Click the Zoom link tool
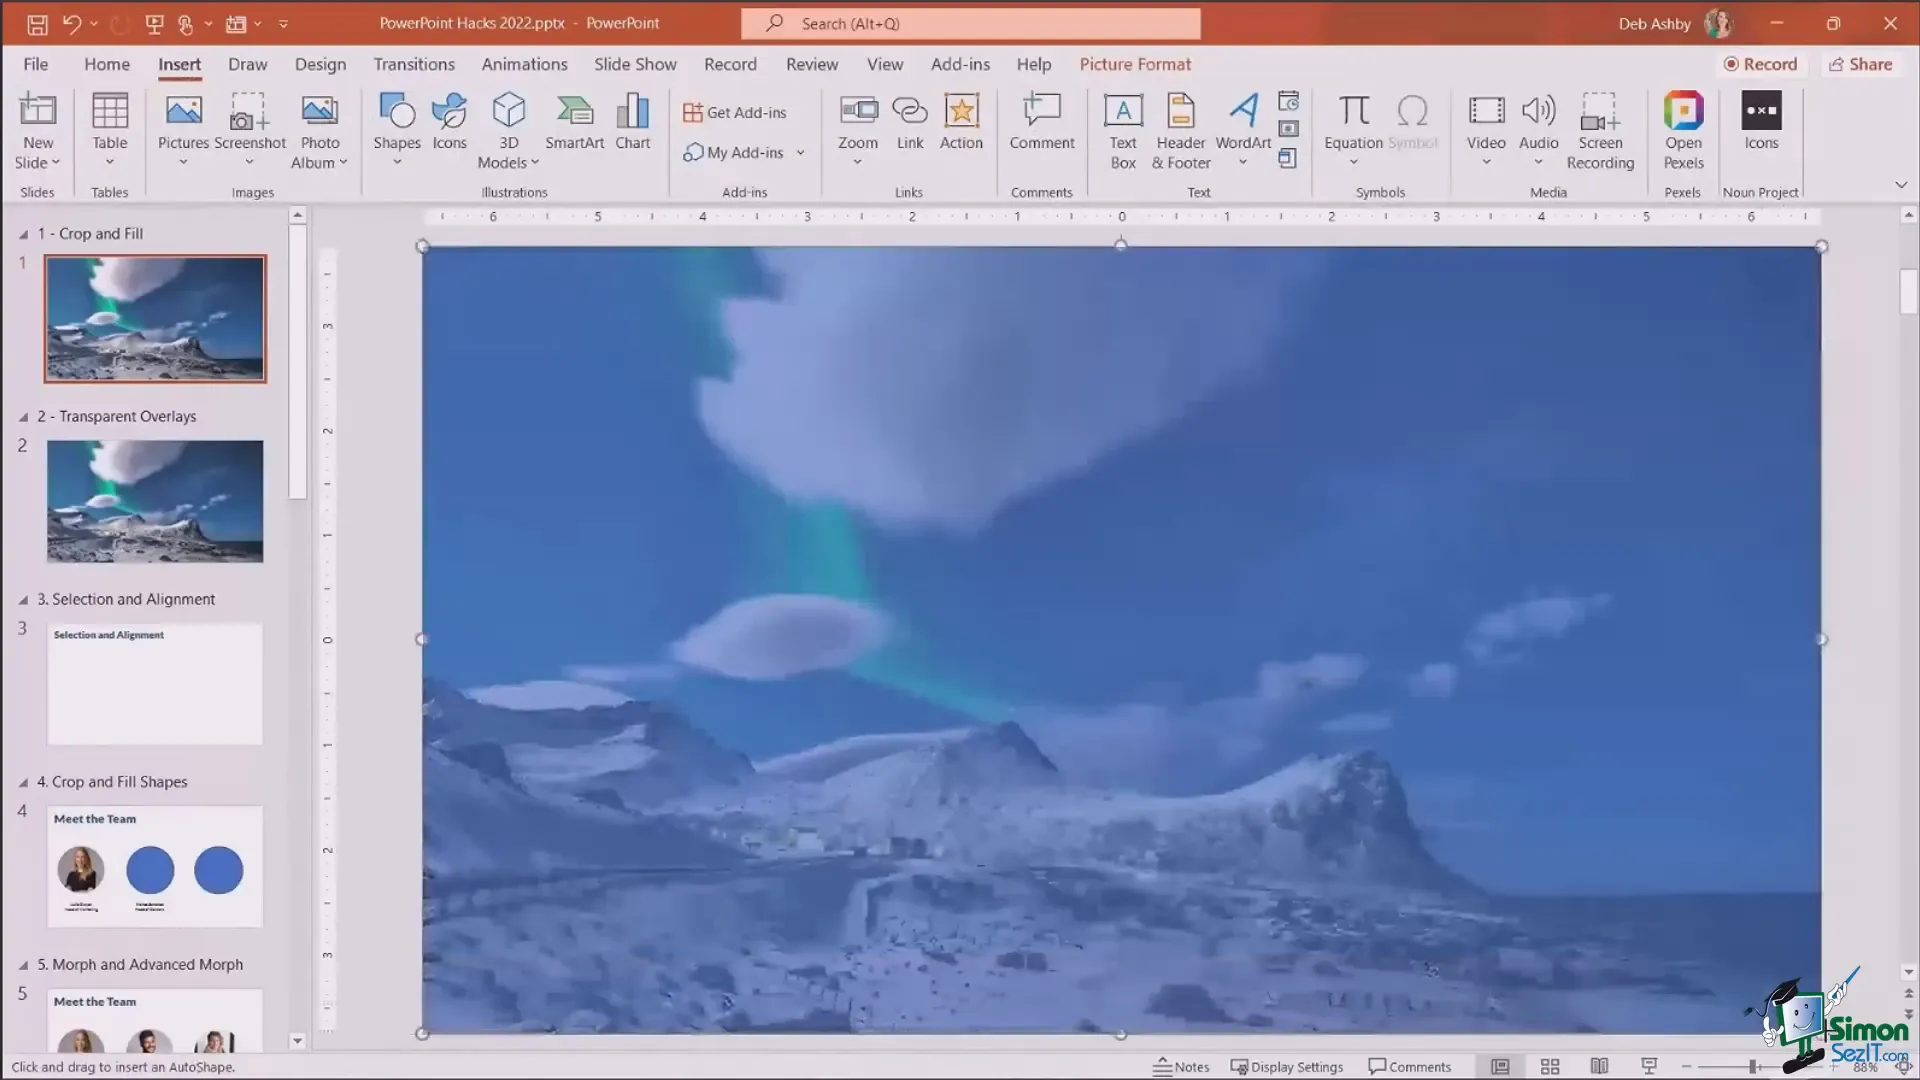Image resolution: width=1920 pixels, height=1080 pixels. point(858,130)
